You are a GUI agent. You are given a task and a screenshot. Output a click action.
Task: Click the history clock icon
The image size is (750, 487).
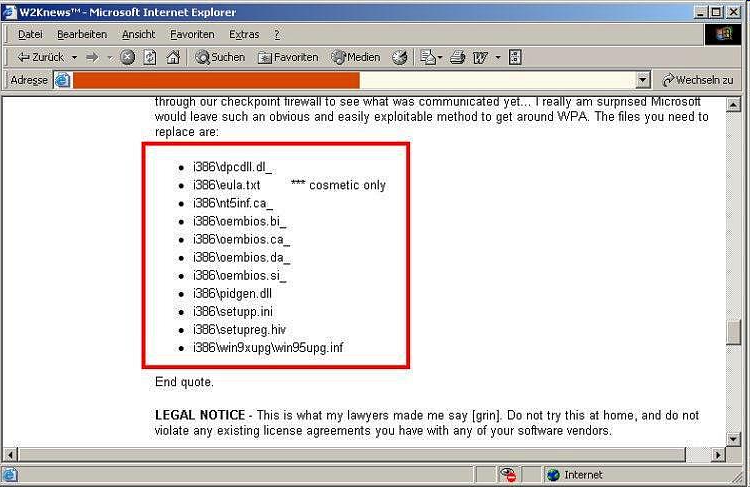pyautogui.click(x=399, y=57)
